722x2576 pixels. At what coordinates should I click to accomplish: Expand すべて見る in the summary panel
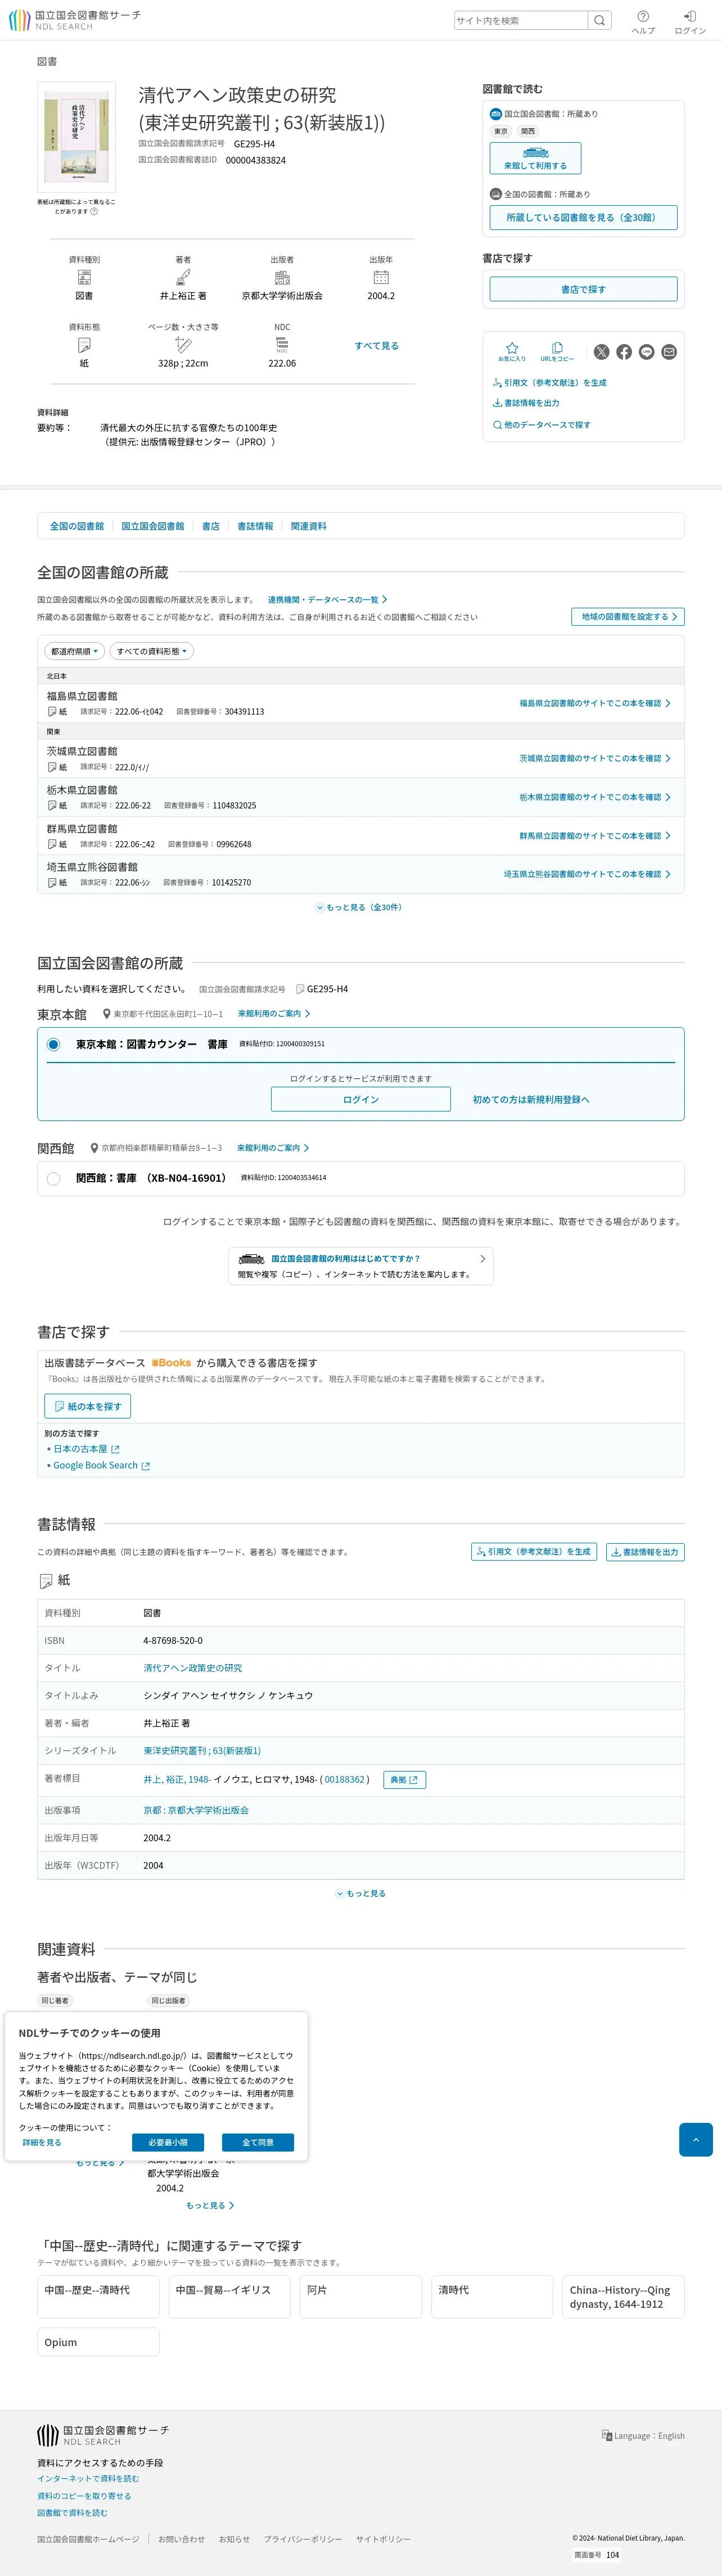coord(377,346)
